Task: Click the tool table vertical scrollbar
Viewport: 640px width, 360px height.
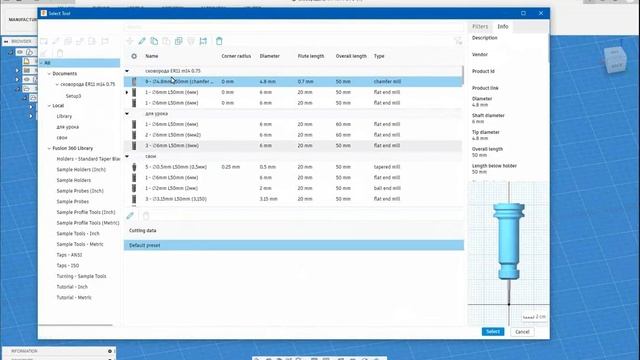Action: point(463,76)
